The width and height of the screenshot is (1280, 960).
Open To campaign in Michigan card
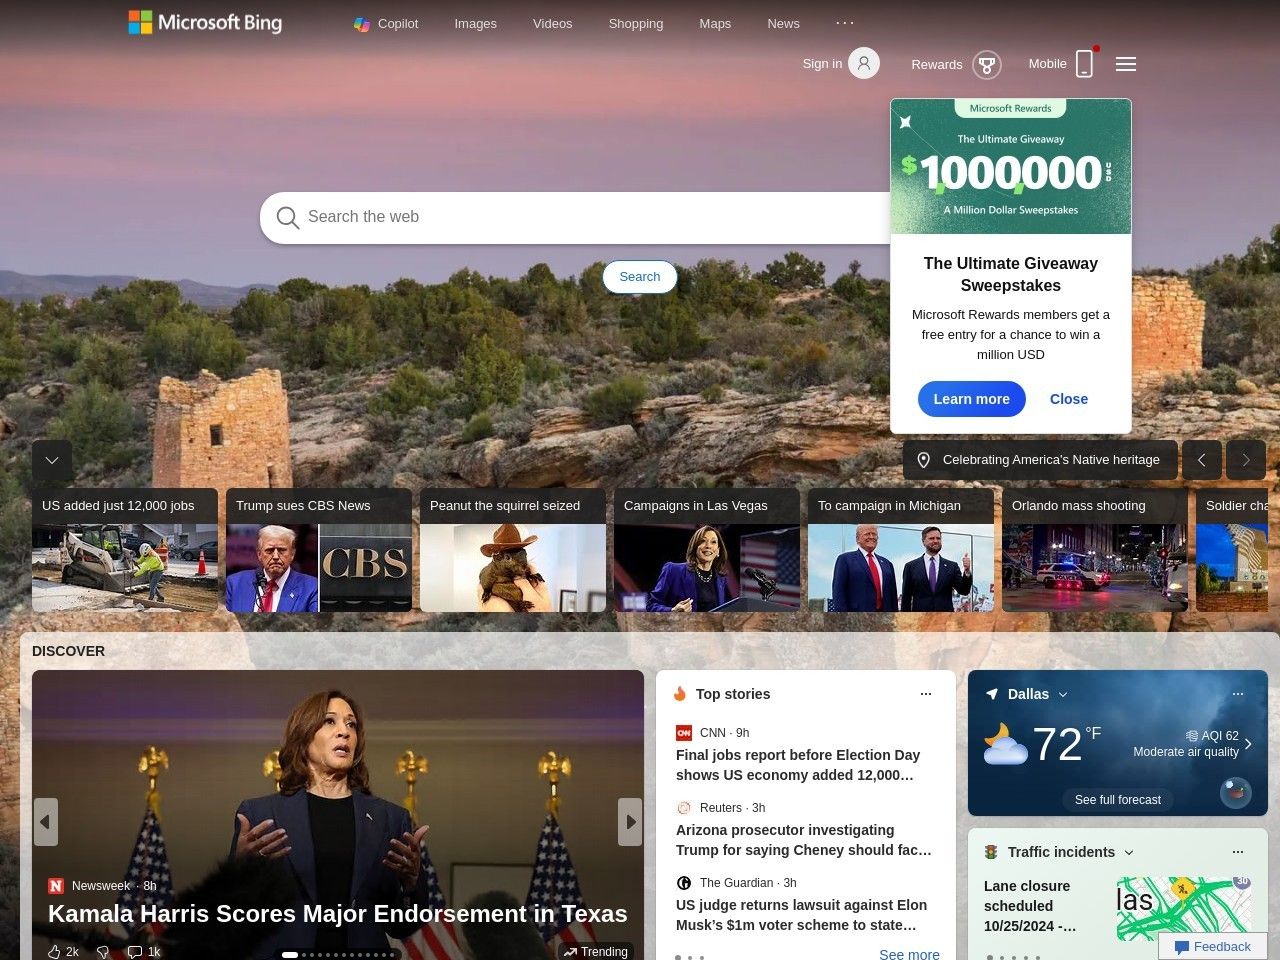click(x=901, y=550)
